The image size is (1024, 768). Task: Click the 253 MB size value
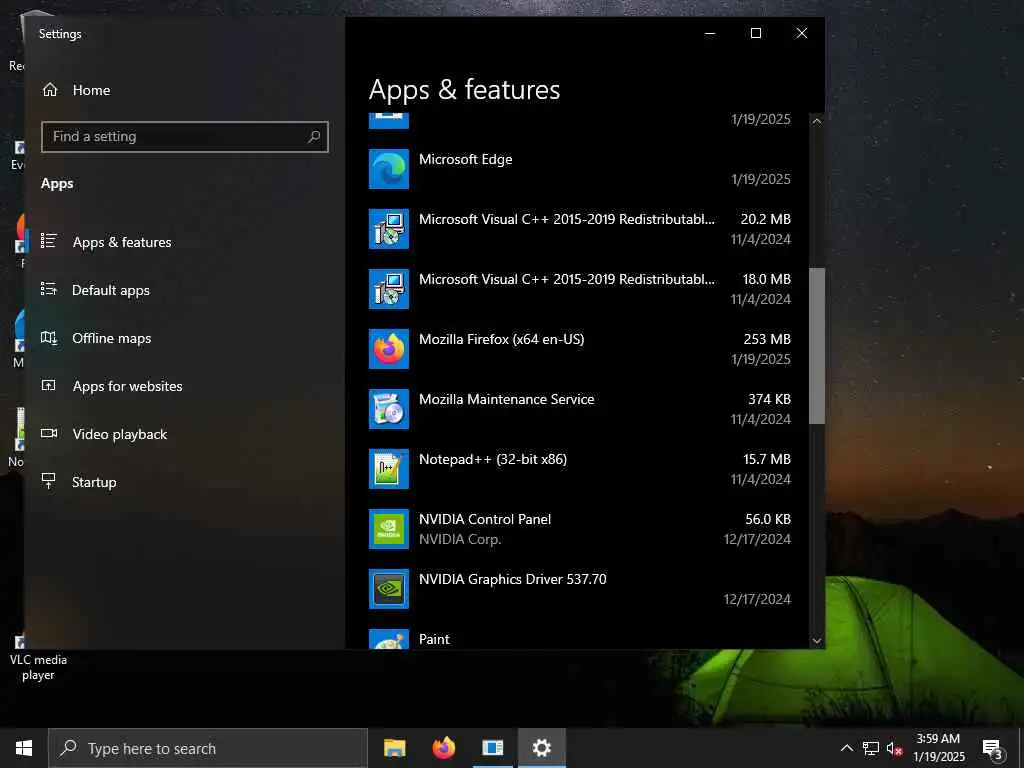pyautogui.click(x=767, y=339)
